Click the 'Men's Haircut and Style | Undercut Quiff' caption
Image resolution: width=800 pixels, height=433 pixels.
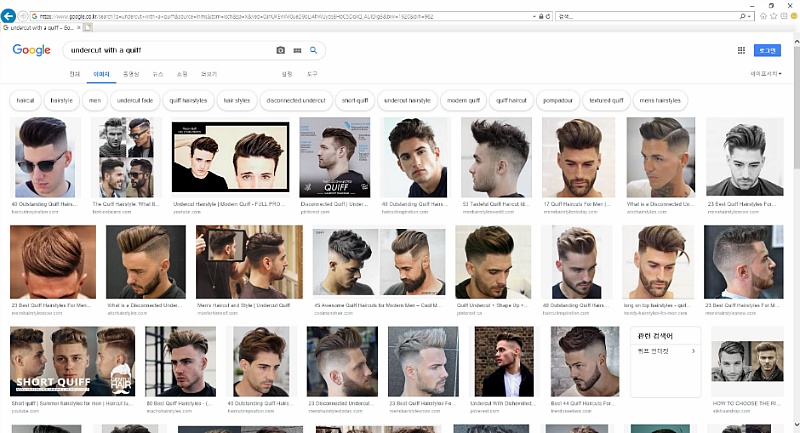click(x=243, y=305)
